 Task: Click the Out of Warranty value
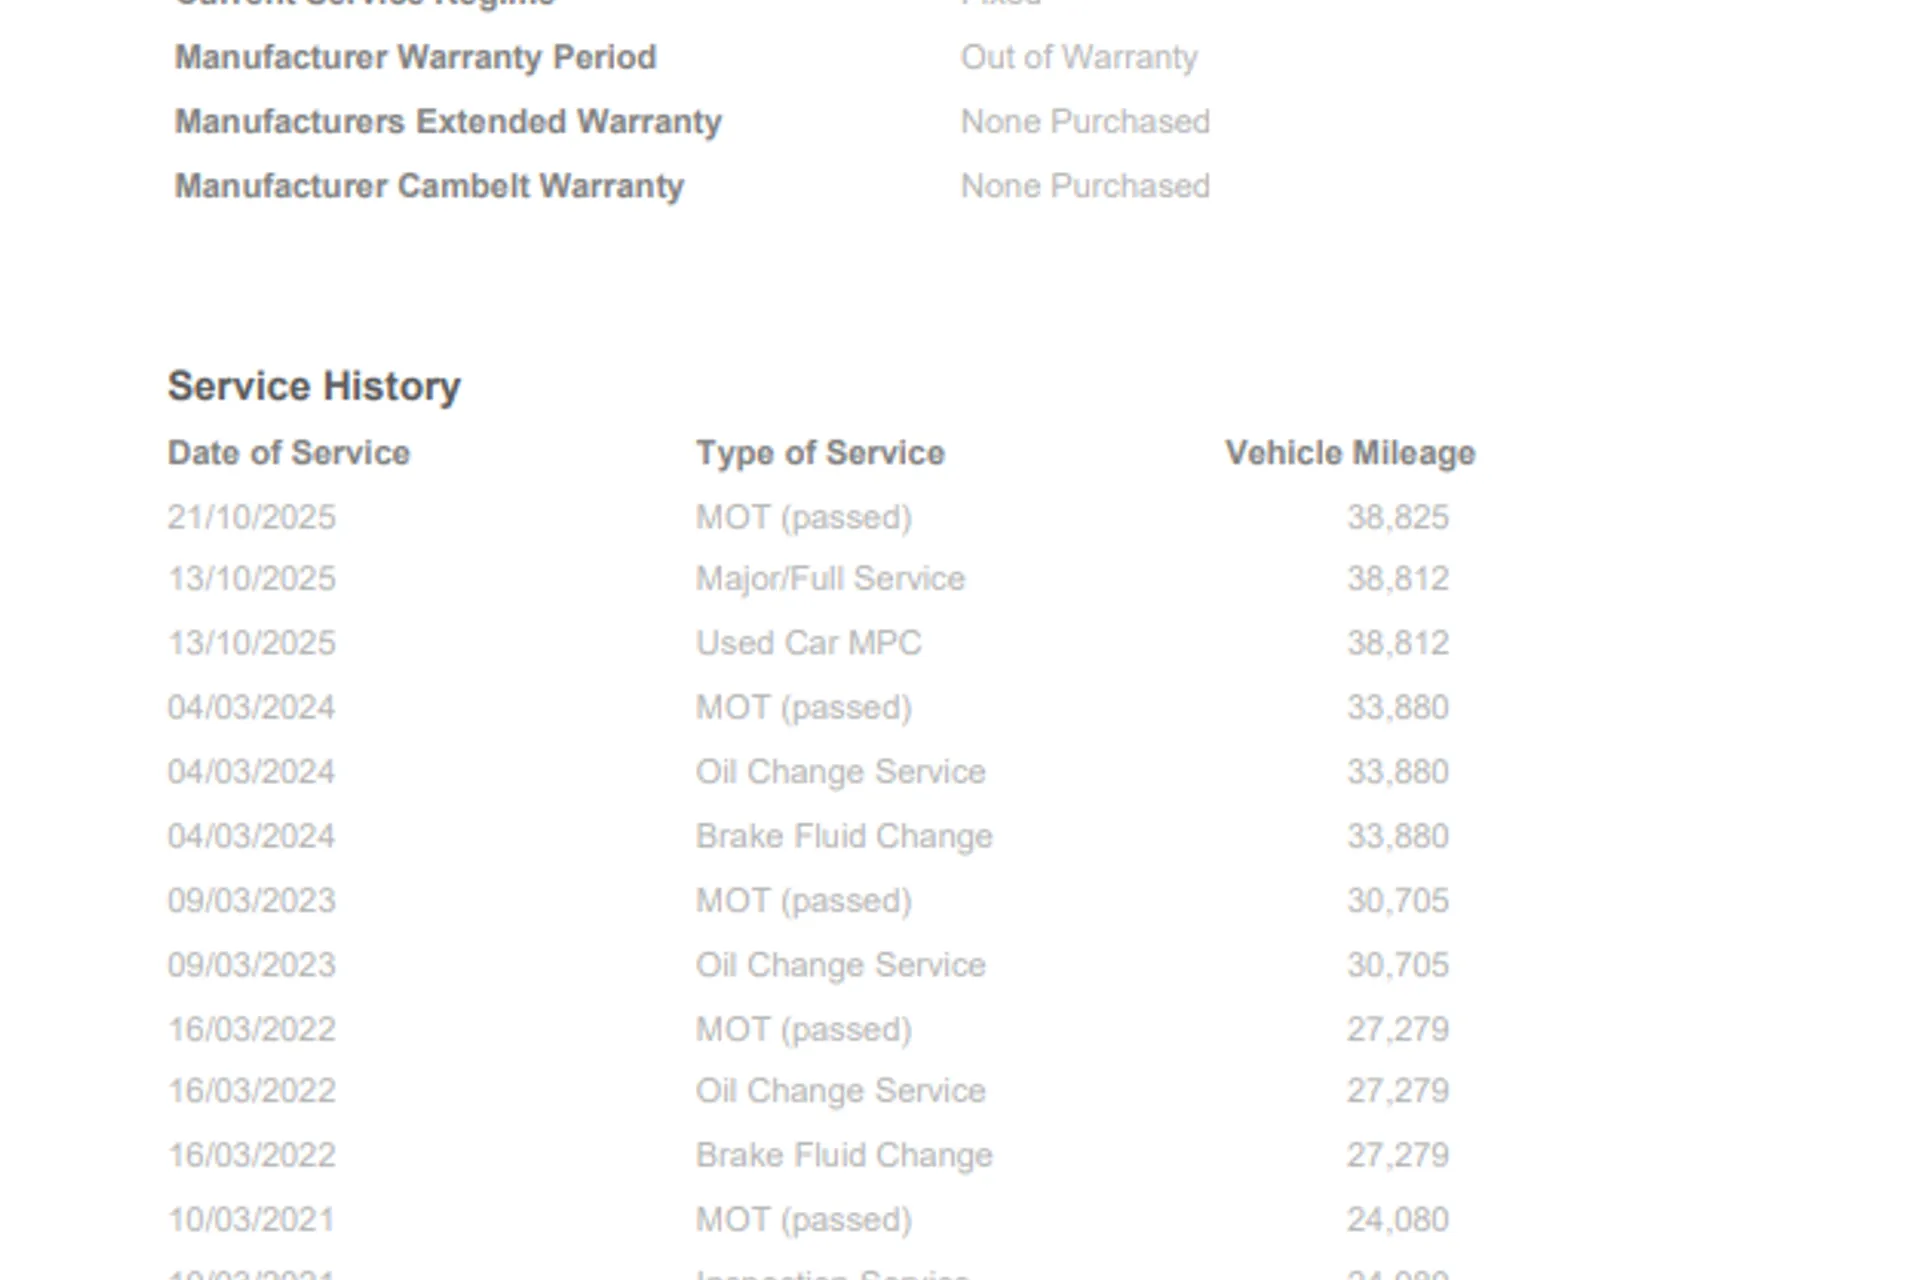(1079, 58)
